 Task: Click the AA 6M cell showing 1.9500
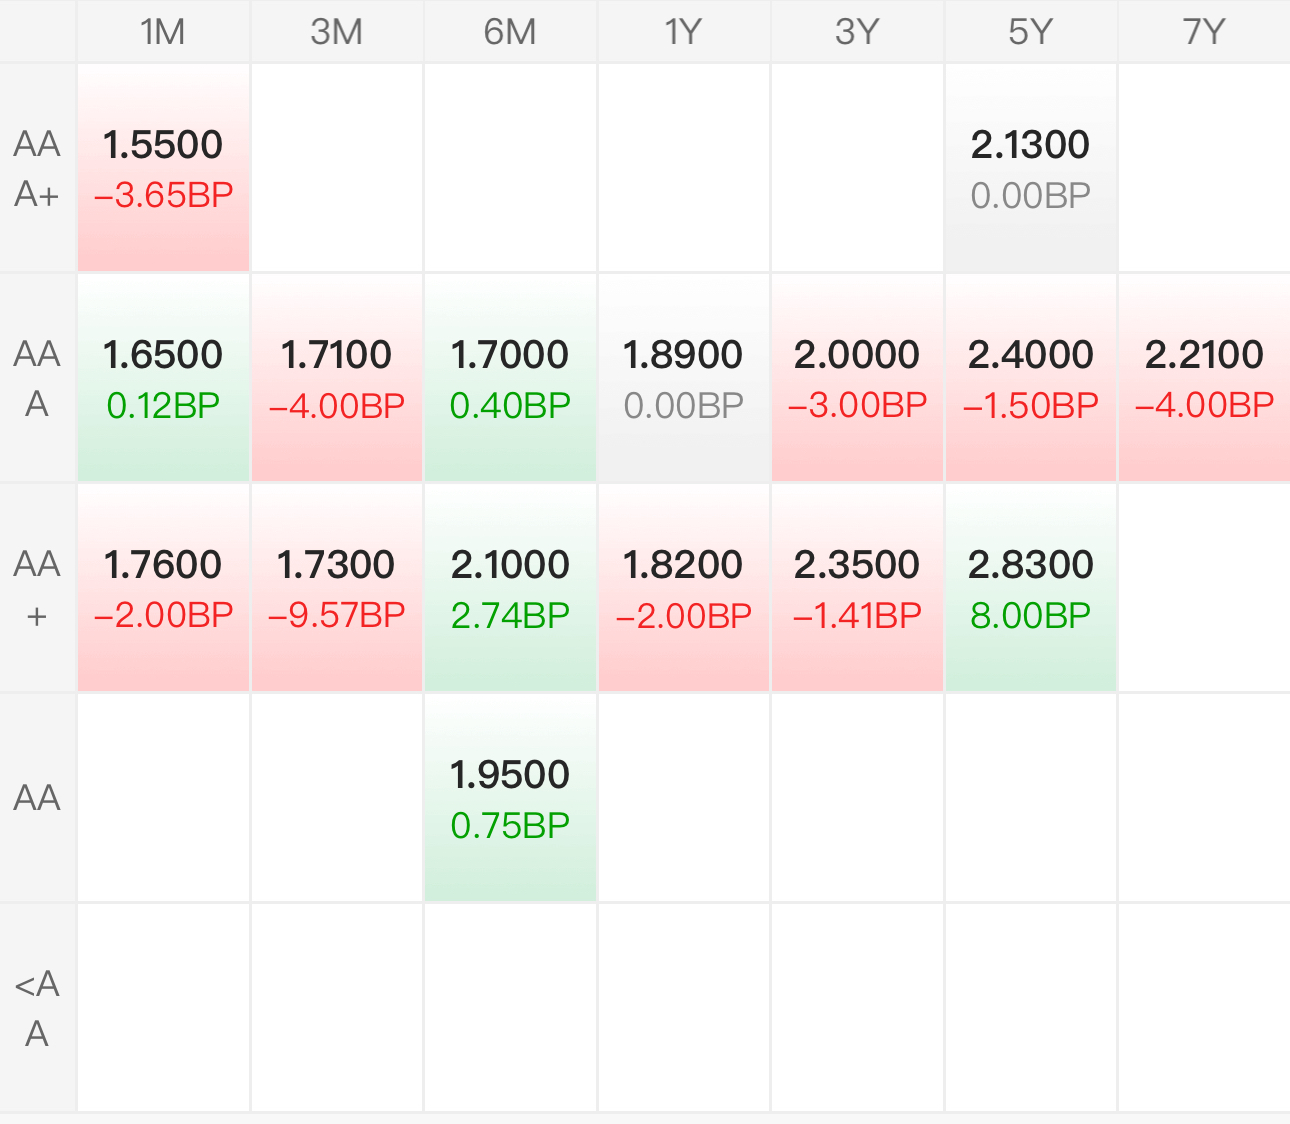pos(510,798)
